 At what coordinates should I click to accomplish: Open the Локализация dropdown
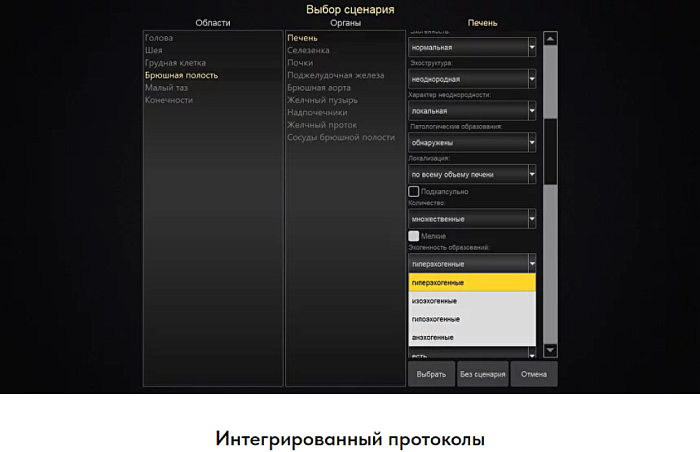[x=472, y=174]
